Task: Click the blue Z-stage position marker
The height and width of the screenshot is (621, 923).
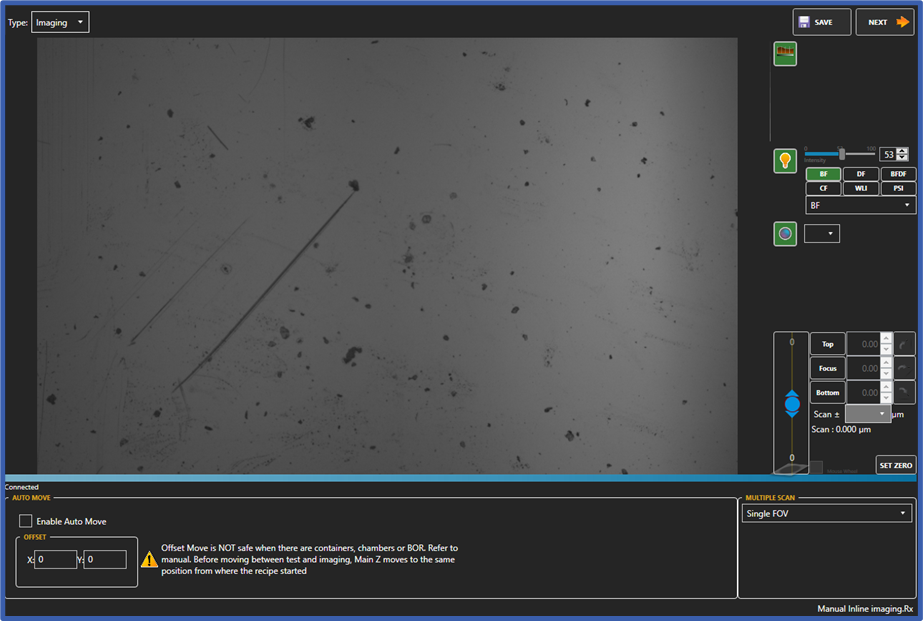Action: pos(792,403)
